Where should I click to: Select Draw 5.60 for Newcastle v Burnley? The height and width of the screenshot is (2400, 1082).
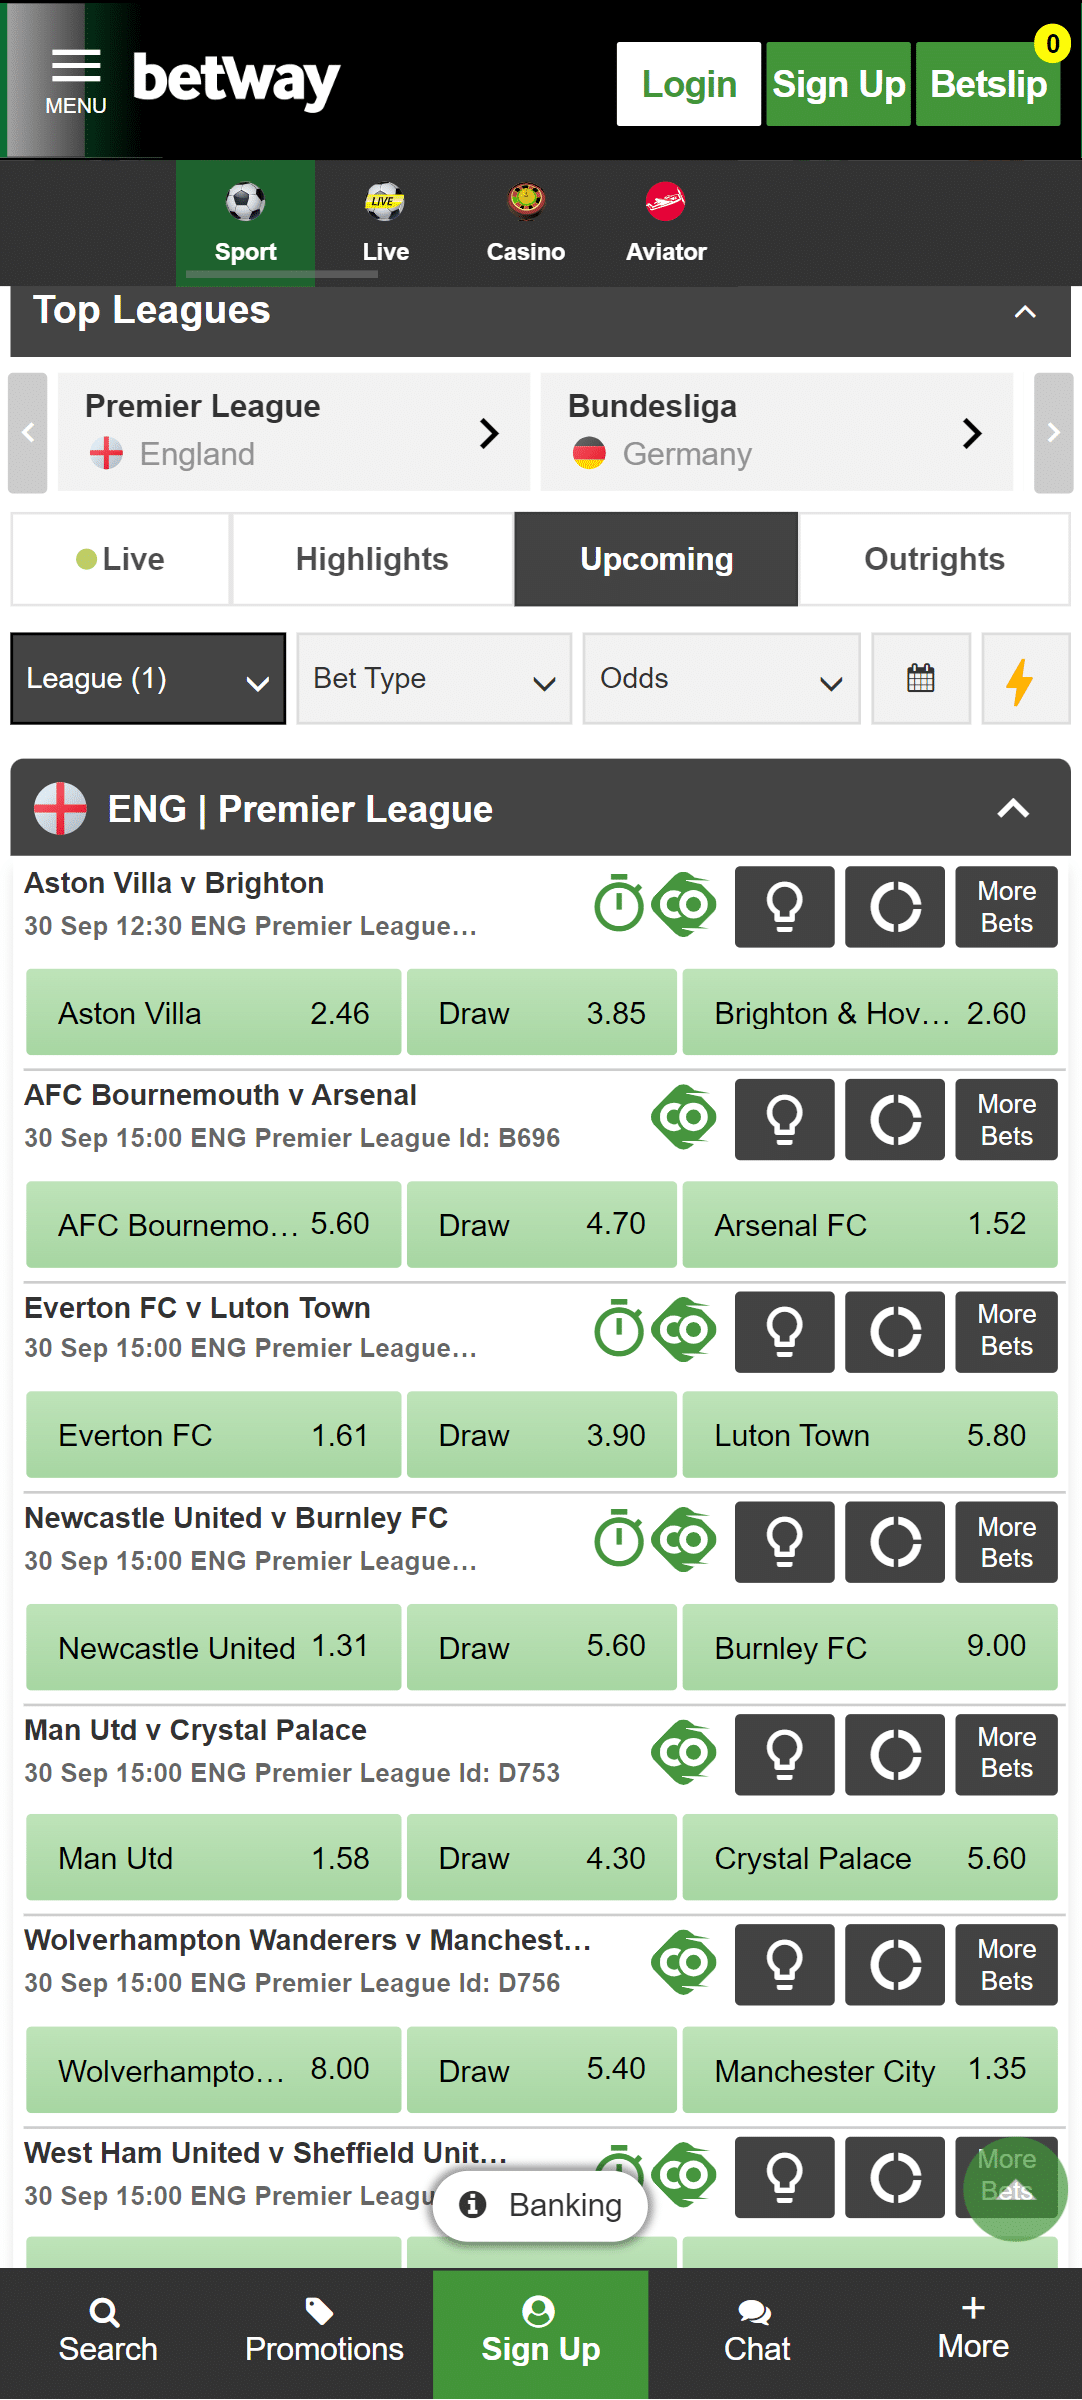coord(541,1647)
